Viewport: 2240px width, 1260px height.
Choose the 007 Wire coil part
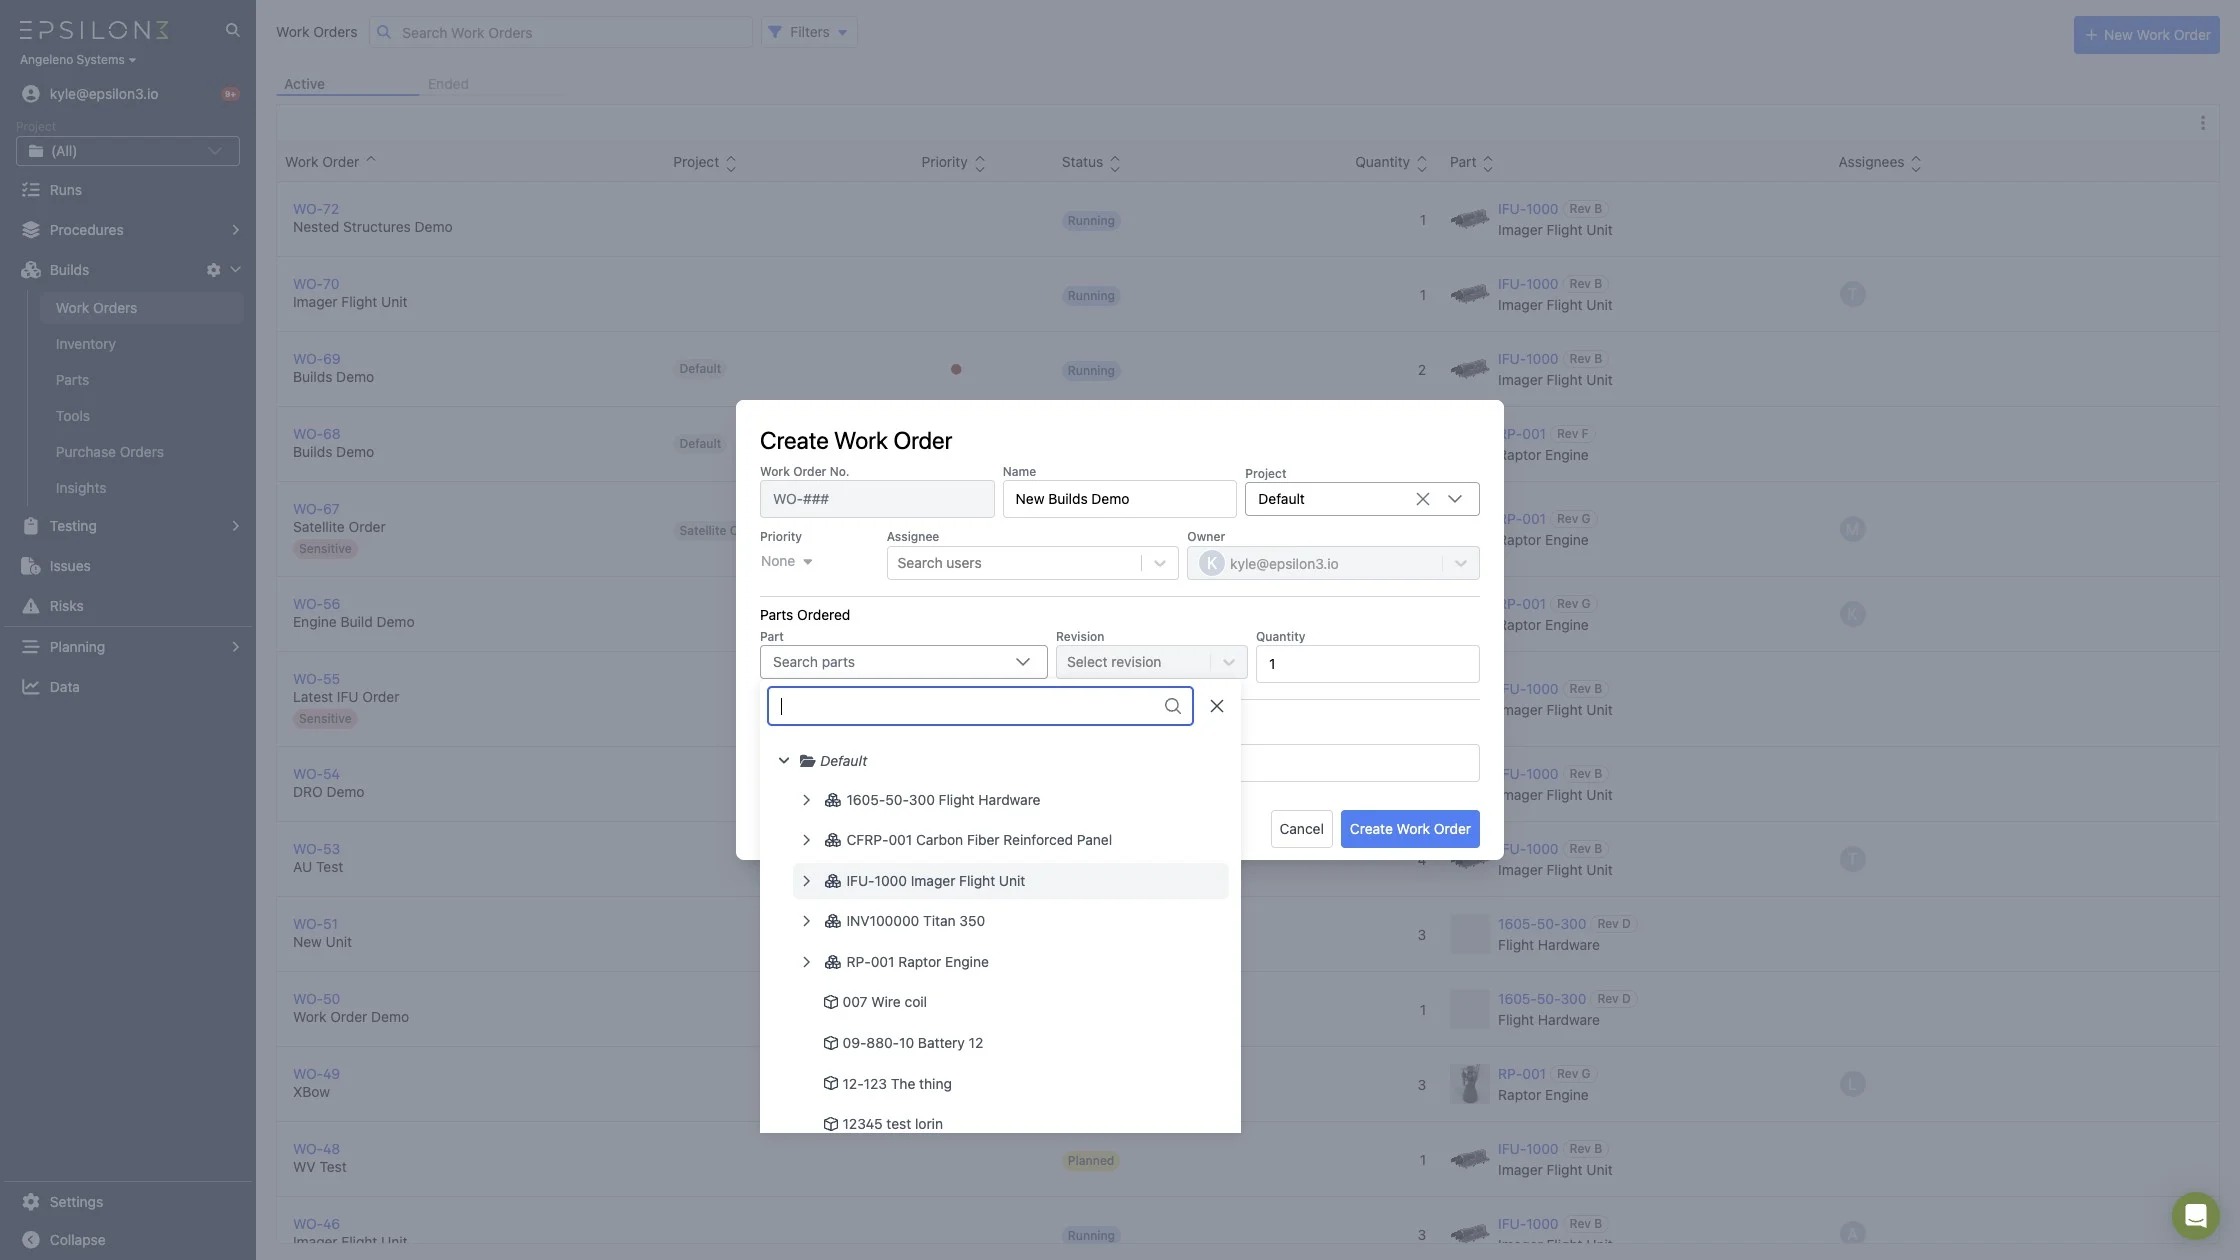point(883,1002)
